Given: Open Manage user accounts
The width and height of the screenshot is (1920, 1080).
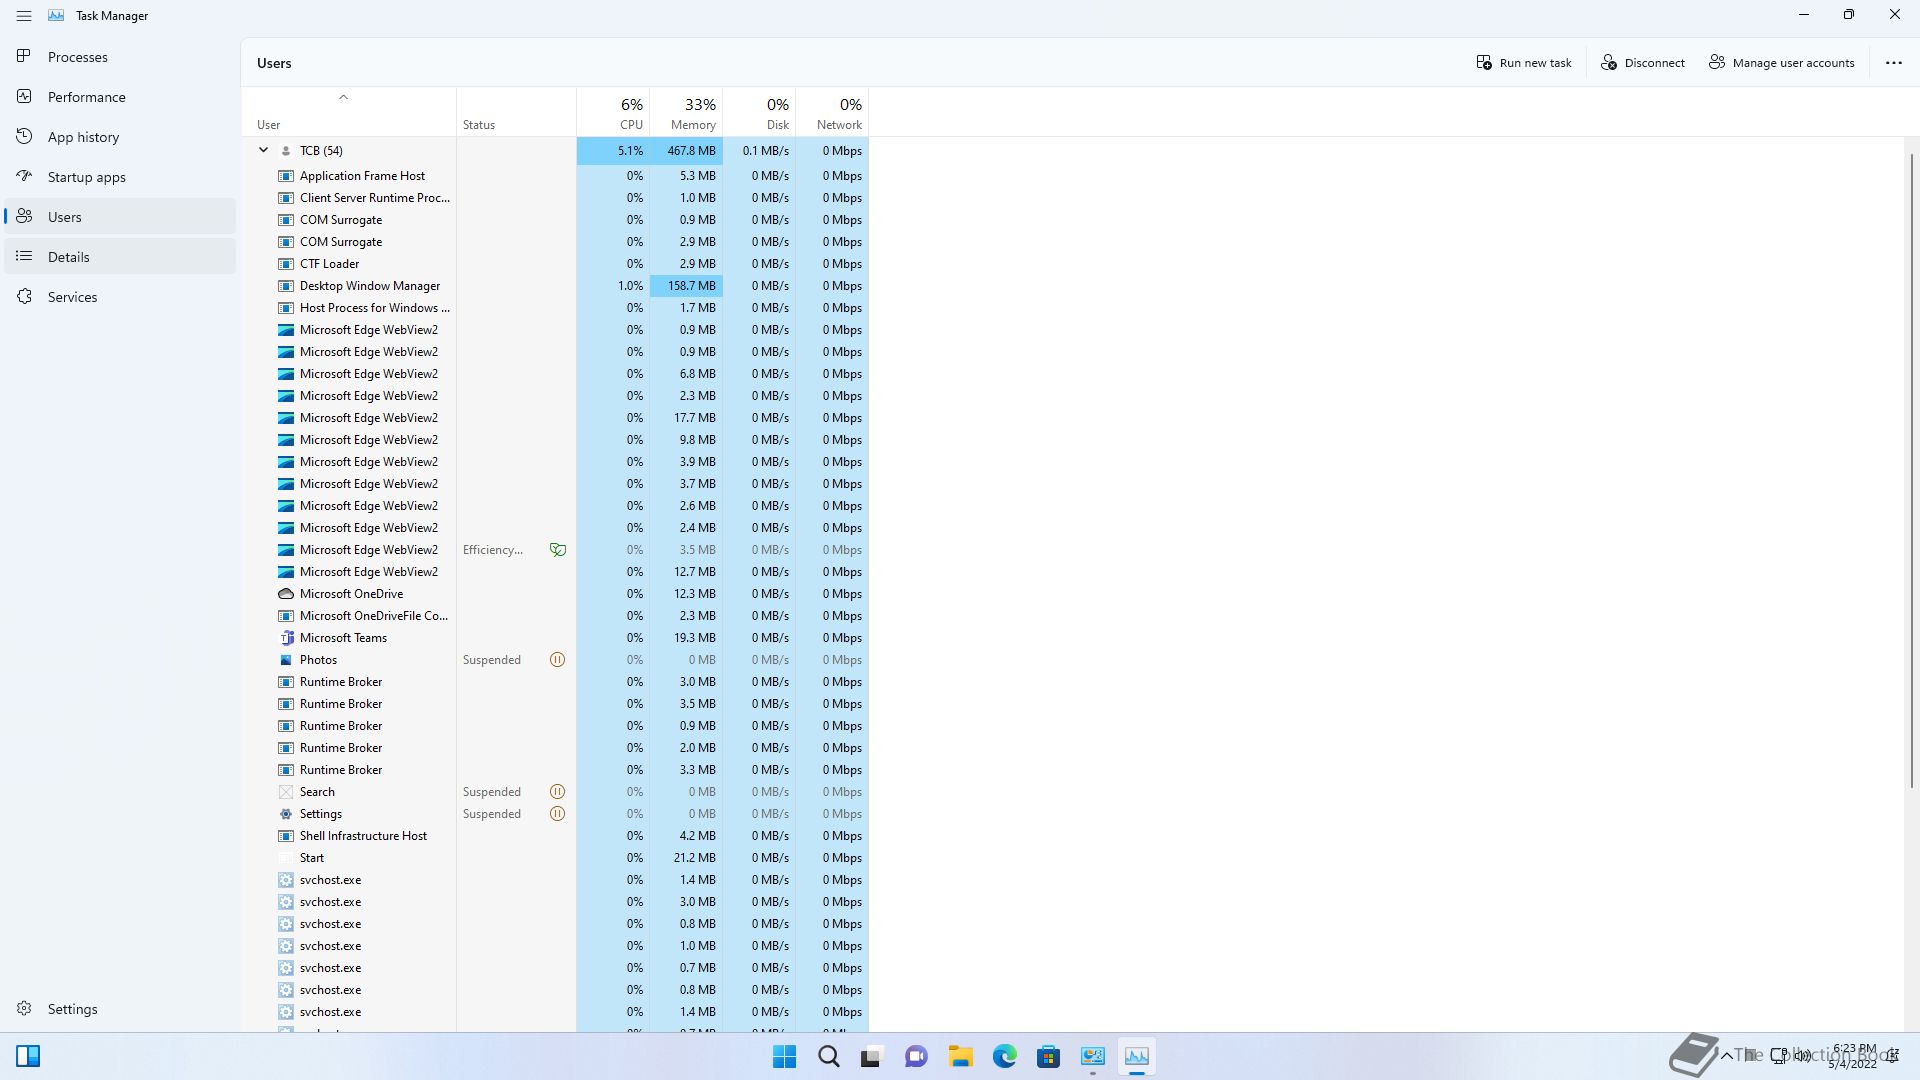Looking at the screenshot, I should point(1781,63).
